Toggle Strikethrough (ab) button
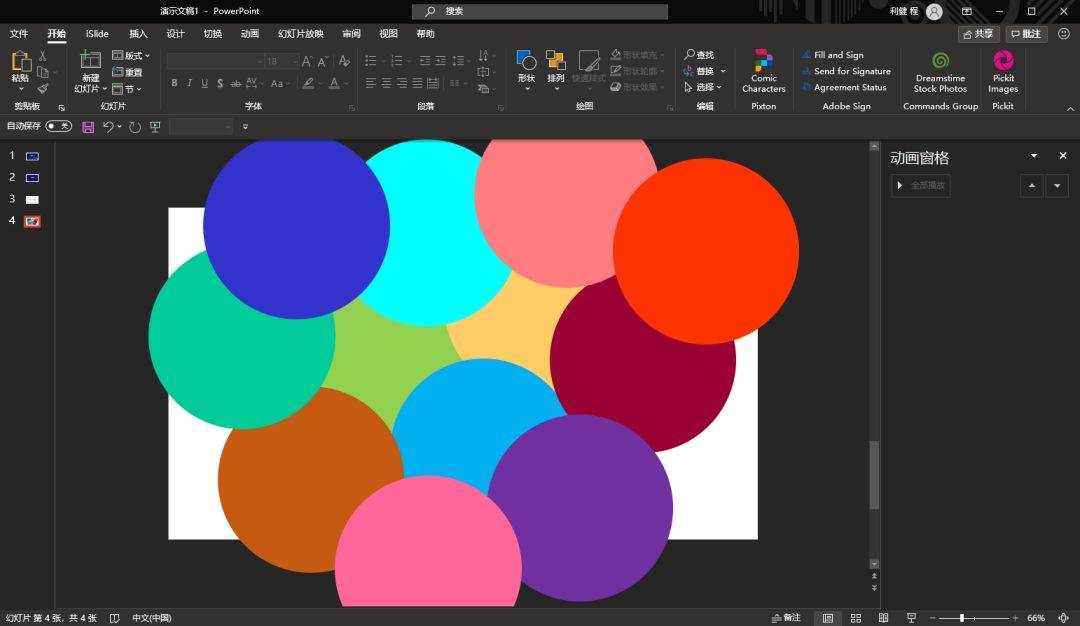1080x626 pixels. click(x=236, y=83)
